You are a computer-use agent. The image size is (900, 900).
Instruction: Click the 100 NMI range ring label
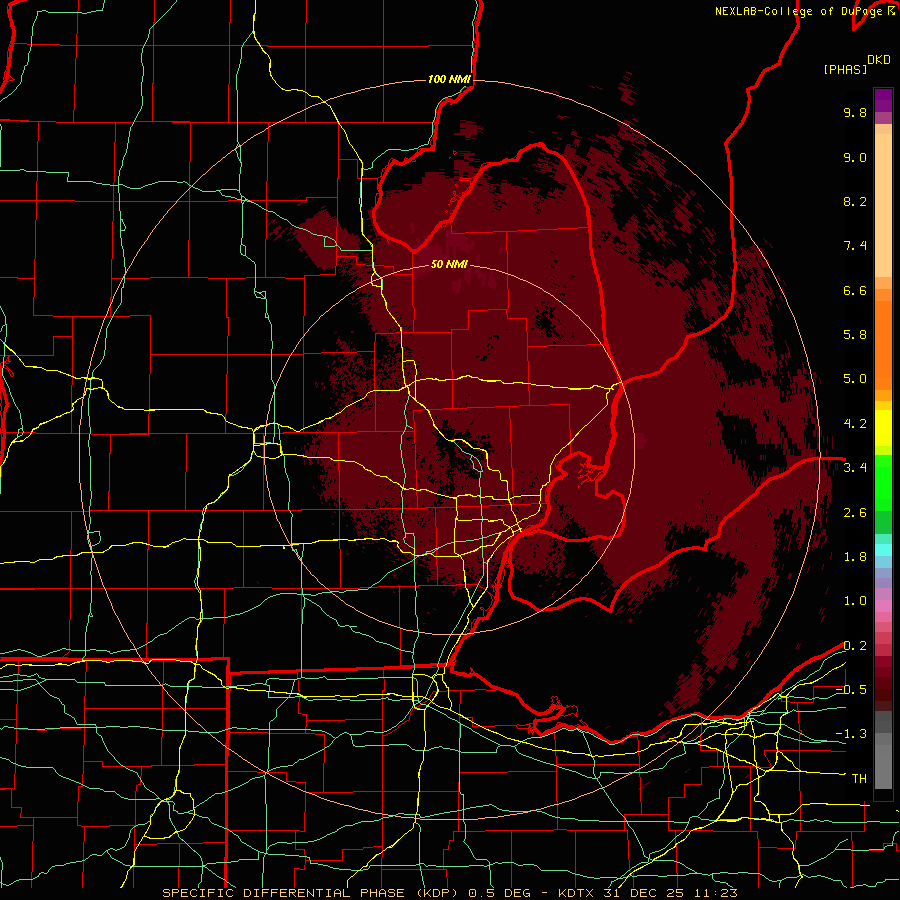tap(449, 79)
